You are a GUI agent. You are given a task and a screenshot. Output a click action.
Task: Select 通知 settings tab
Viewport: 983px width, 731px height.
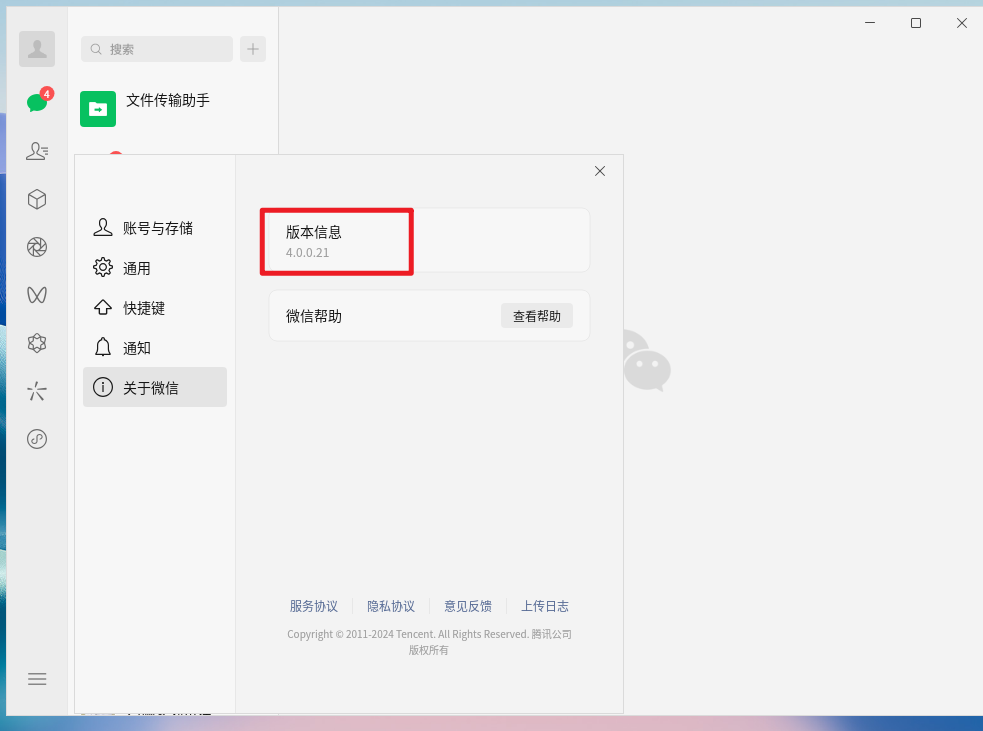155,348
